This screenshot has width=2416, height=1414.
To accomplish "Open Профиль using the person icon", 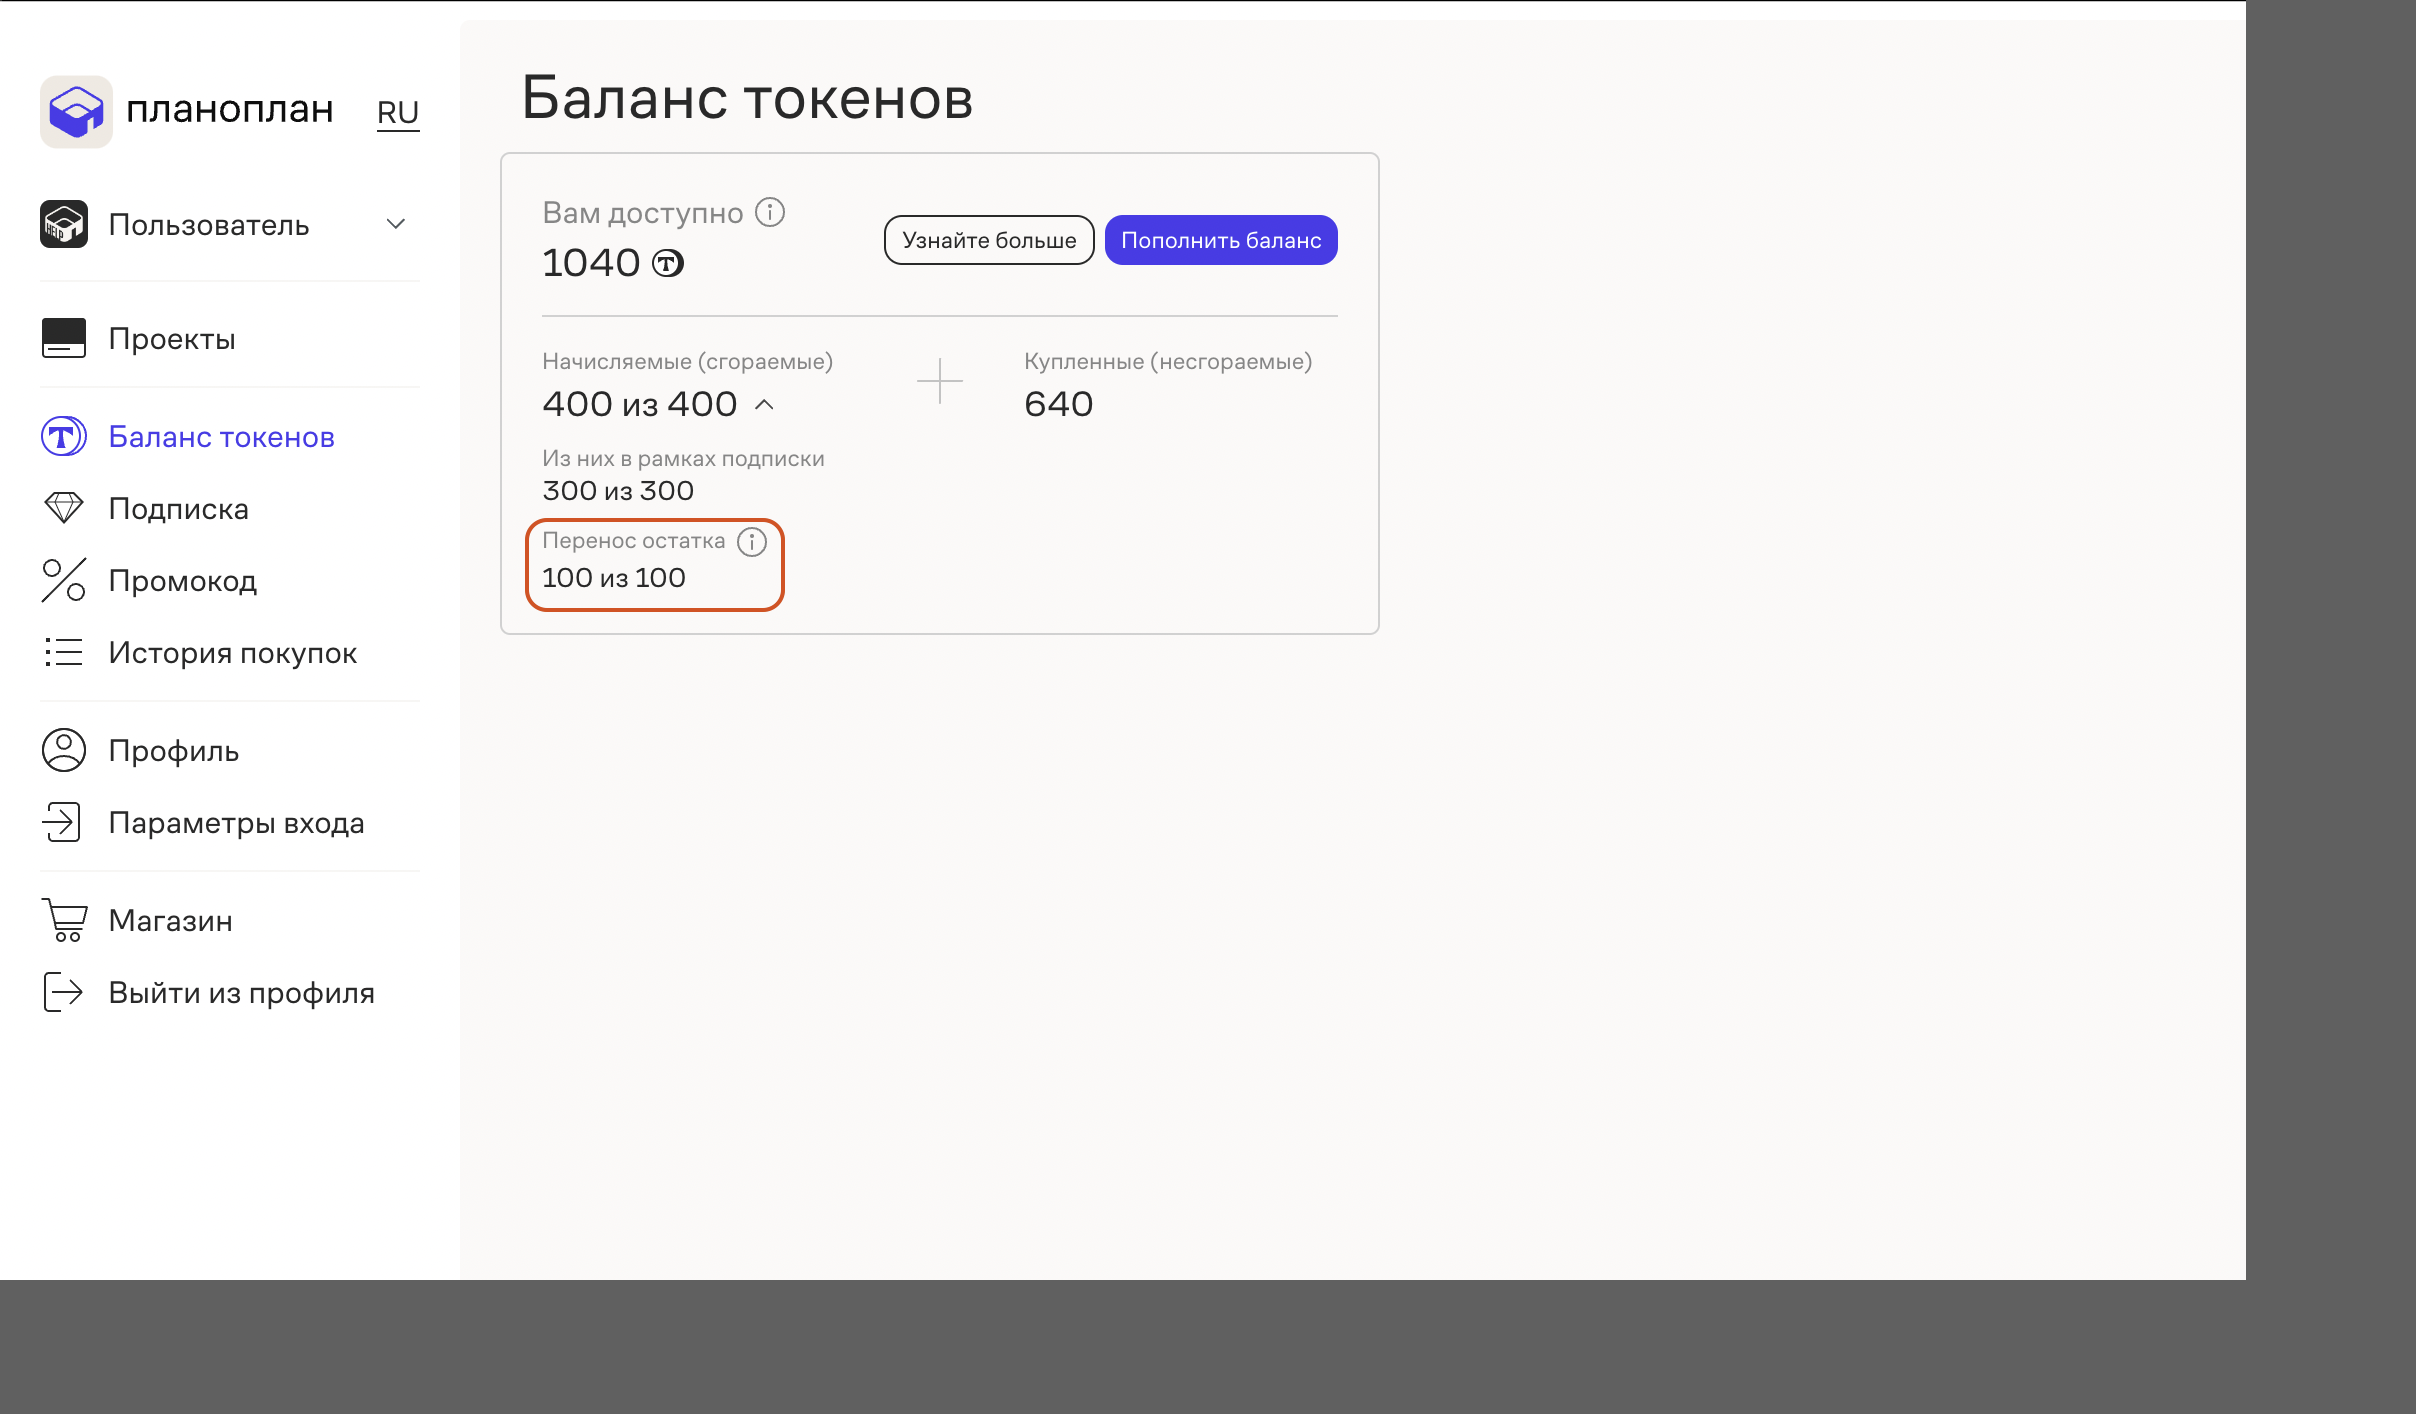I will [x=64, y=750].
